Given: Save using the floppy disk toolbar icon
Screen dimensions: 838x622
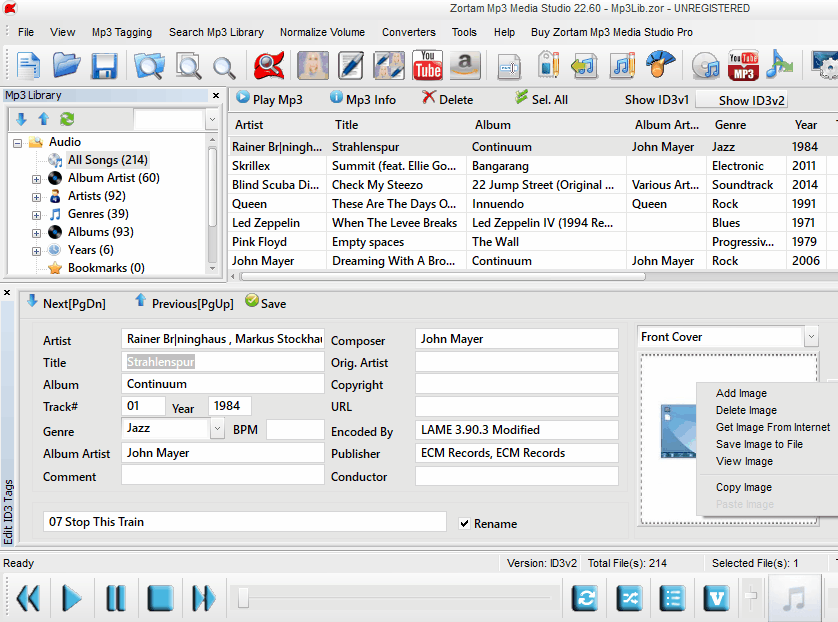Looking at the screenshot, I should [104, 66].
